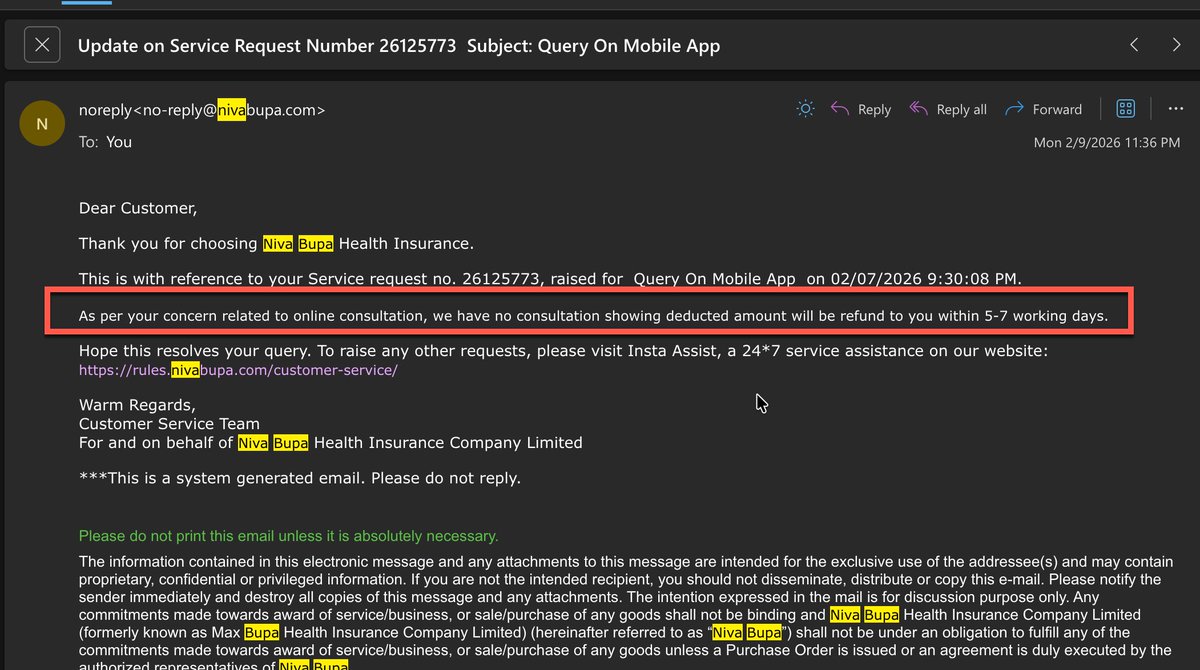Click the "Warm Regards," line
This screenshot has width=1200, height=670.
(138, 405)
